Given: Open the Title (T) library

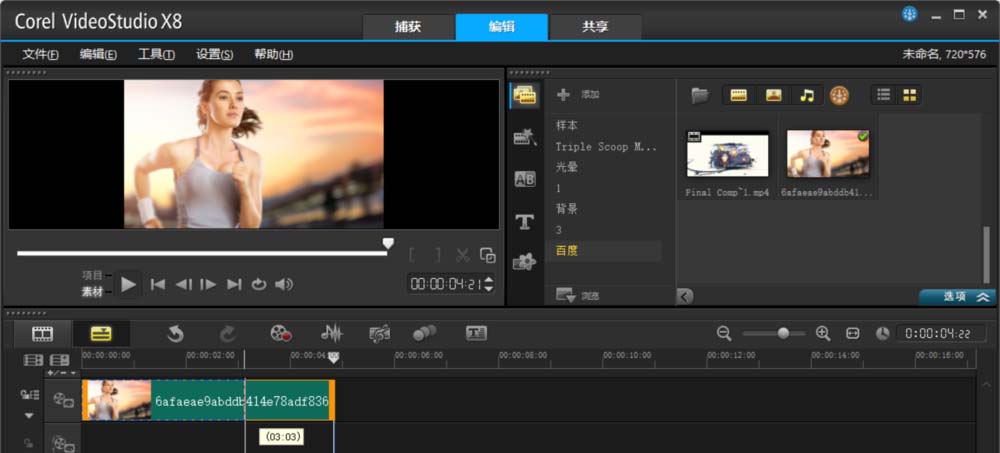Looking at the screenshot, I should pyautogui.click(x=525, y=221).
